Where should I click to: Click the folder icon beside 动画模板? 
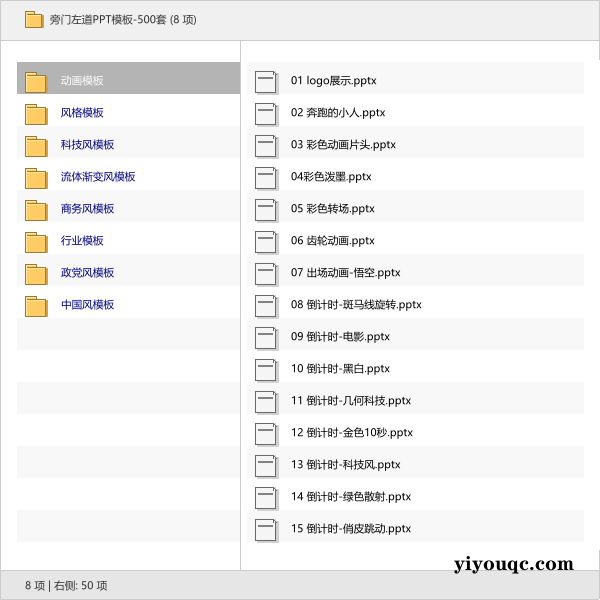coord(36,81)
